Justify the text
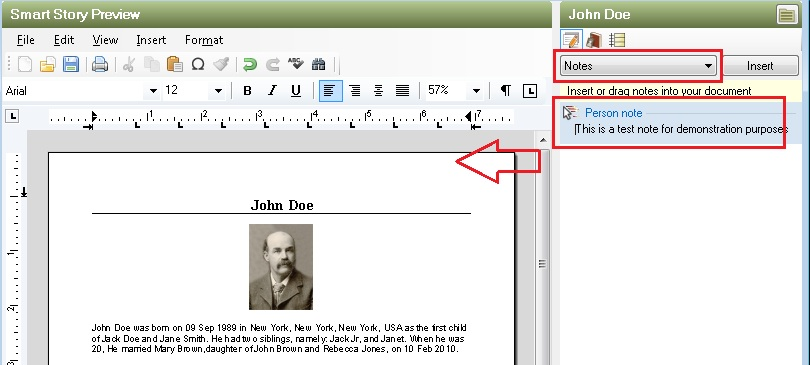This screenshot has height=365, width=810. pos(402,91)
